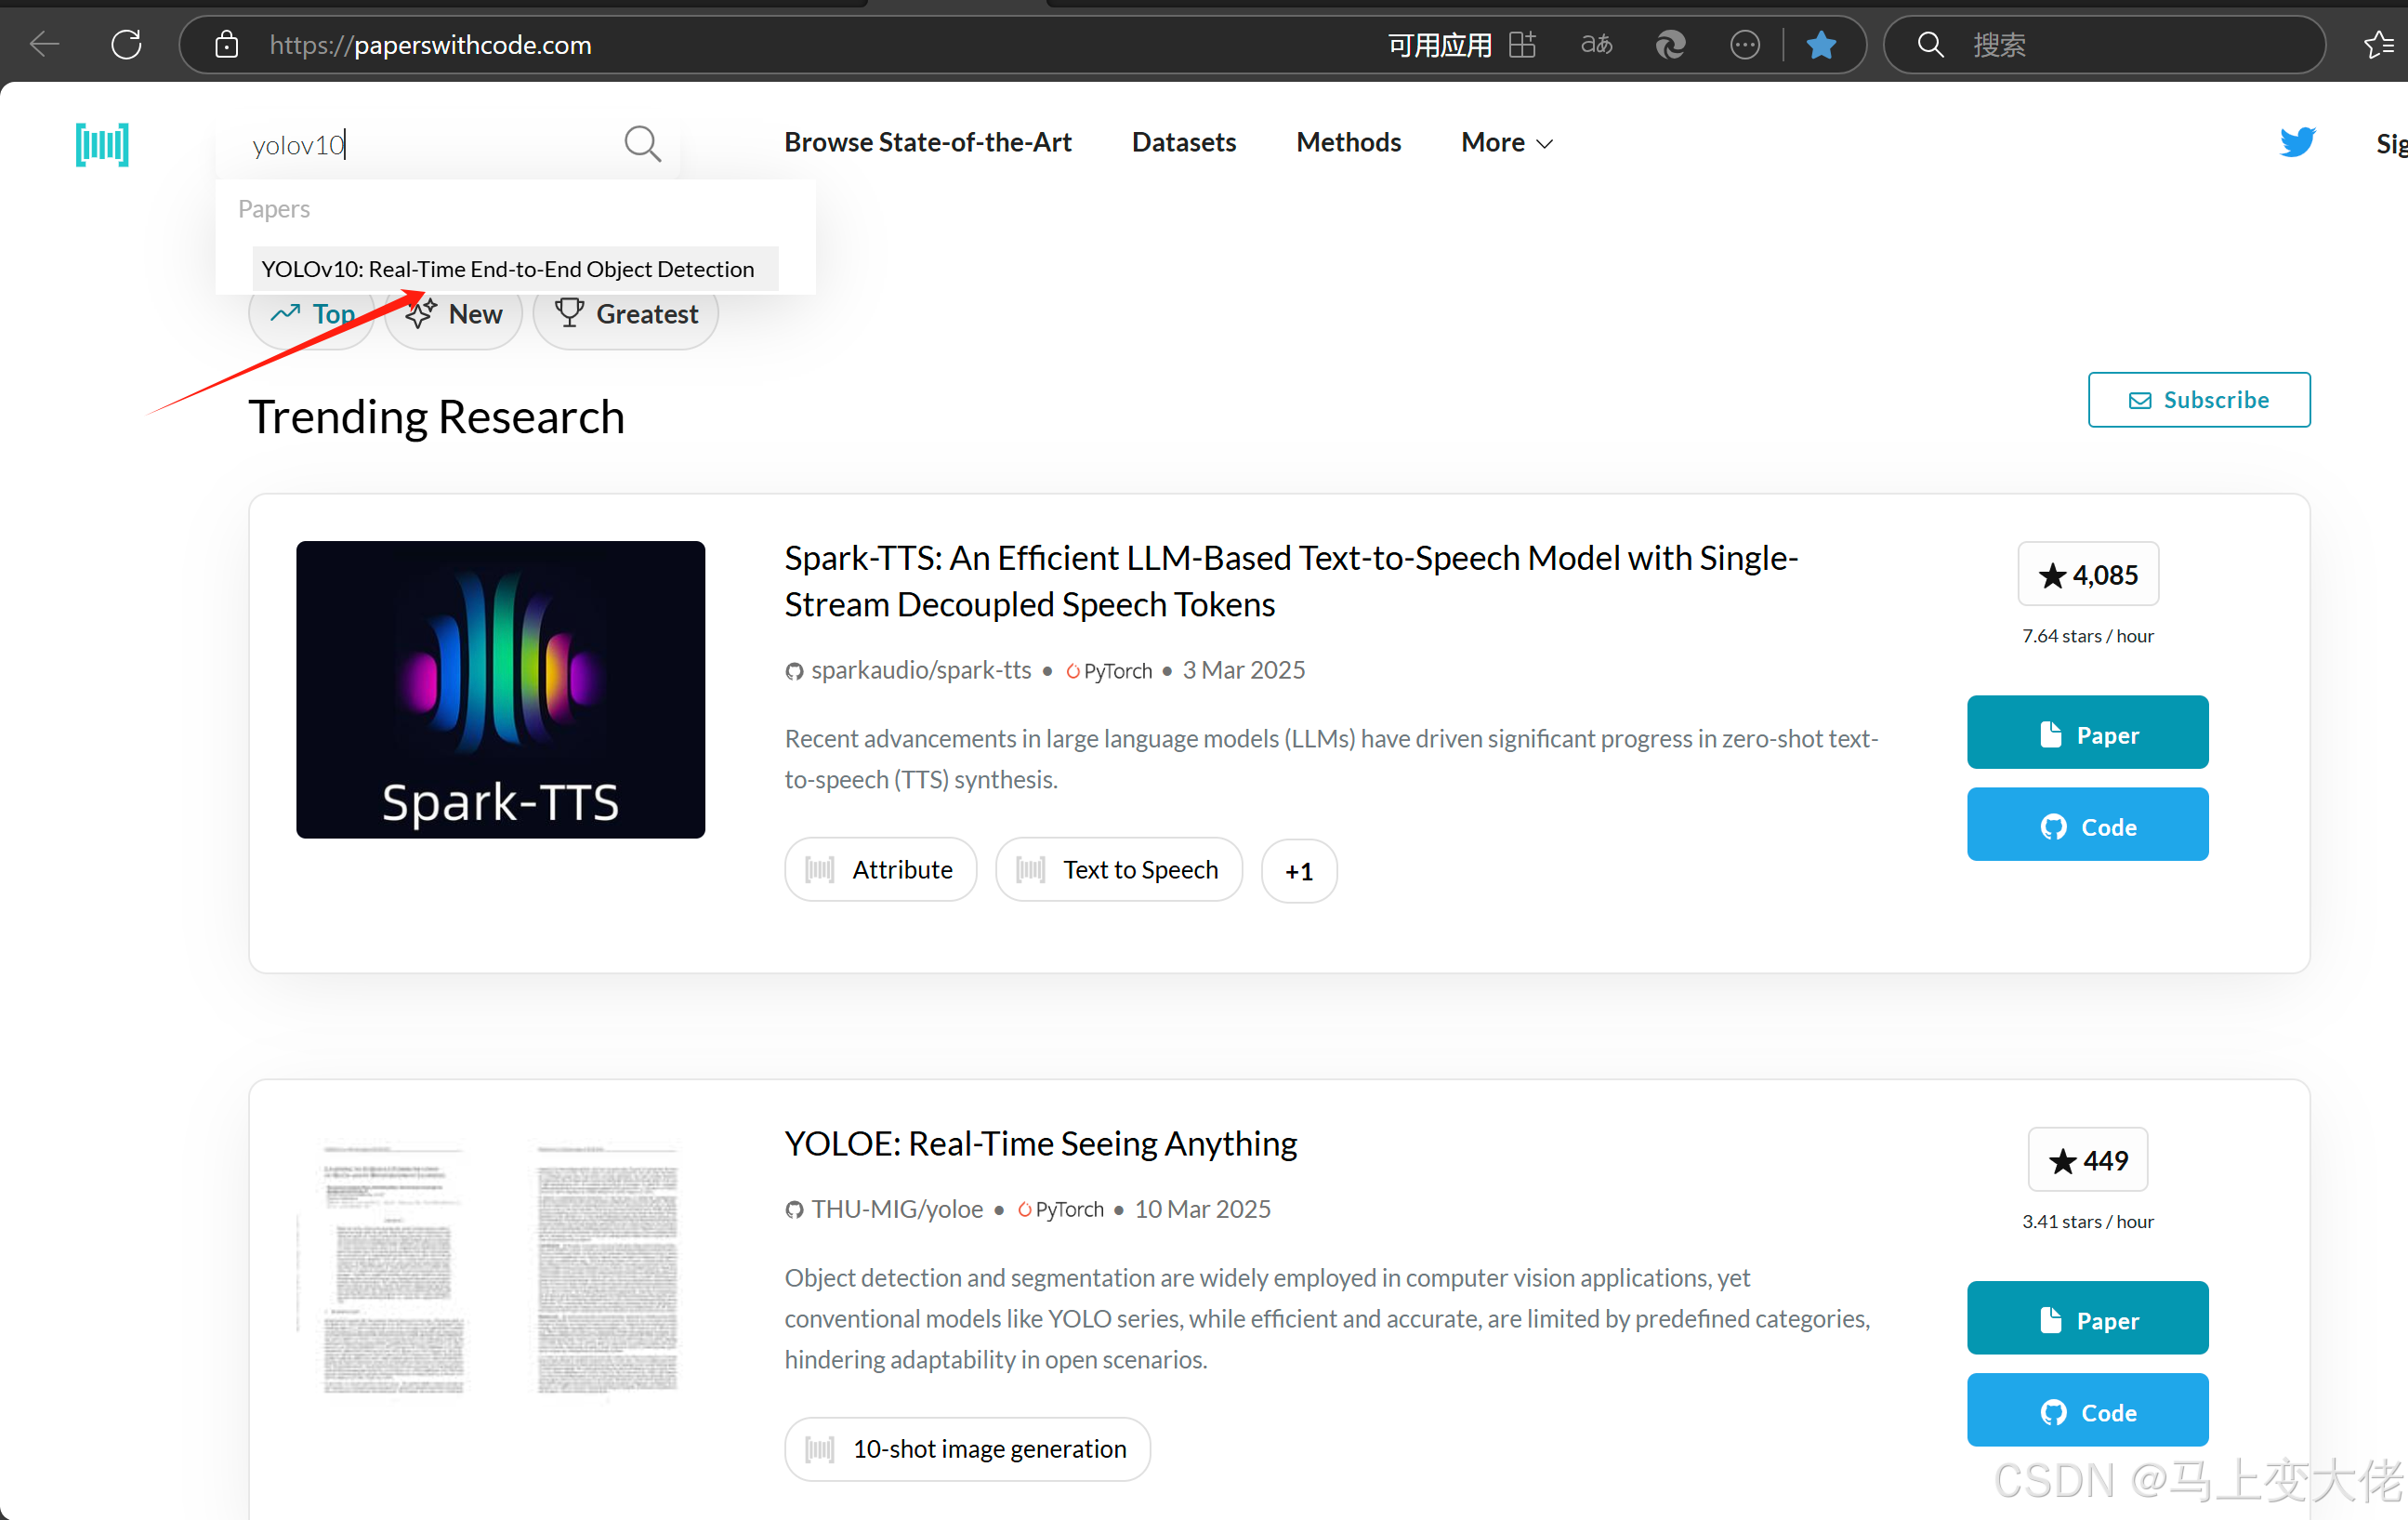
Task: Open the YOLOE Code button
Action: pyautogui.click(x=2087, y=1411)
